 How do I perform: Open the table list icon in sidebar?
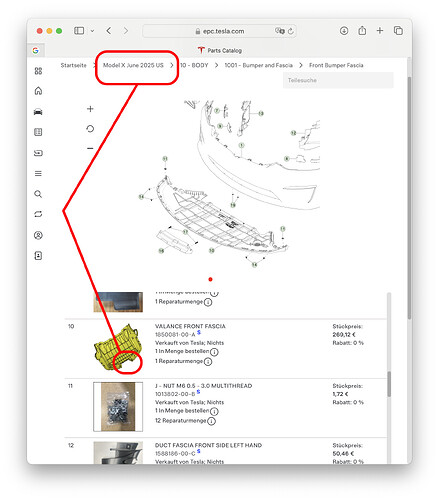click(38, 132)
